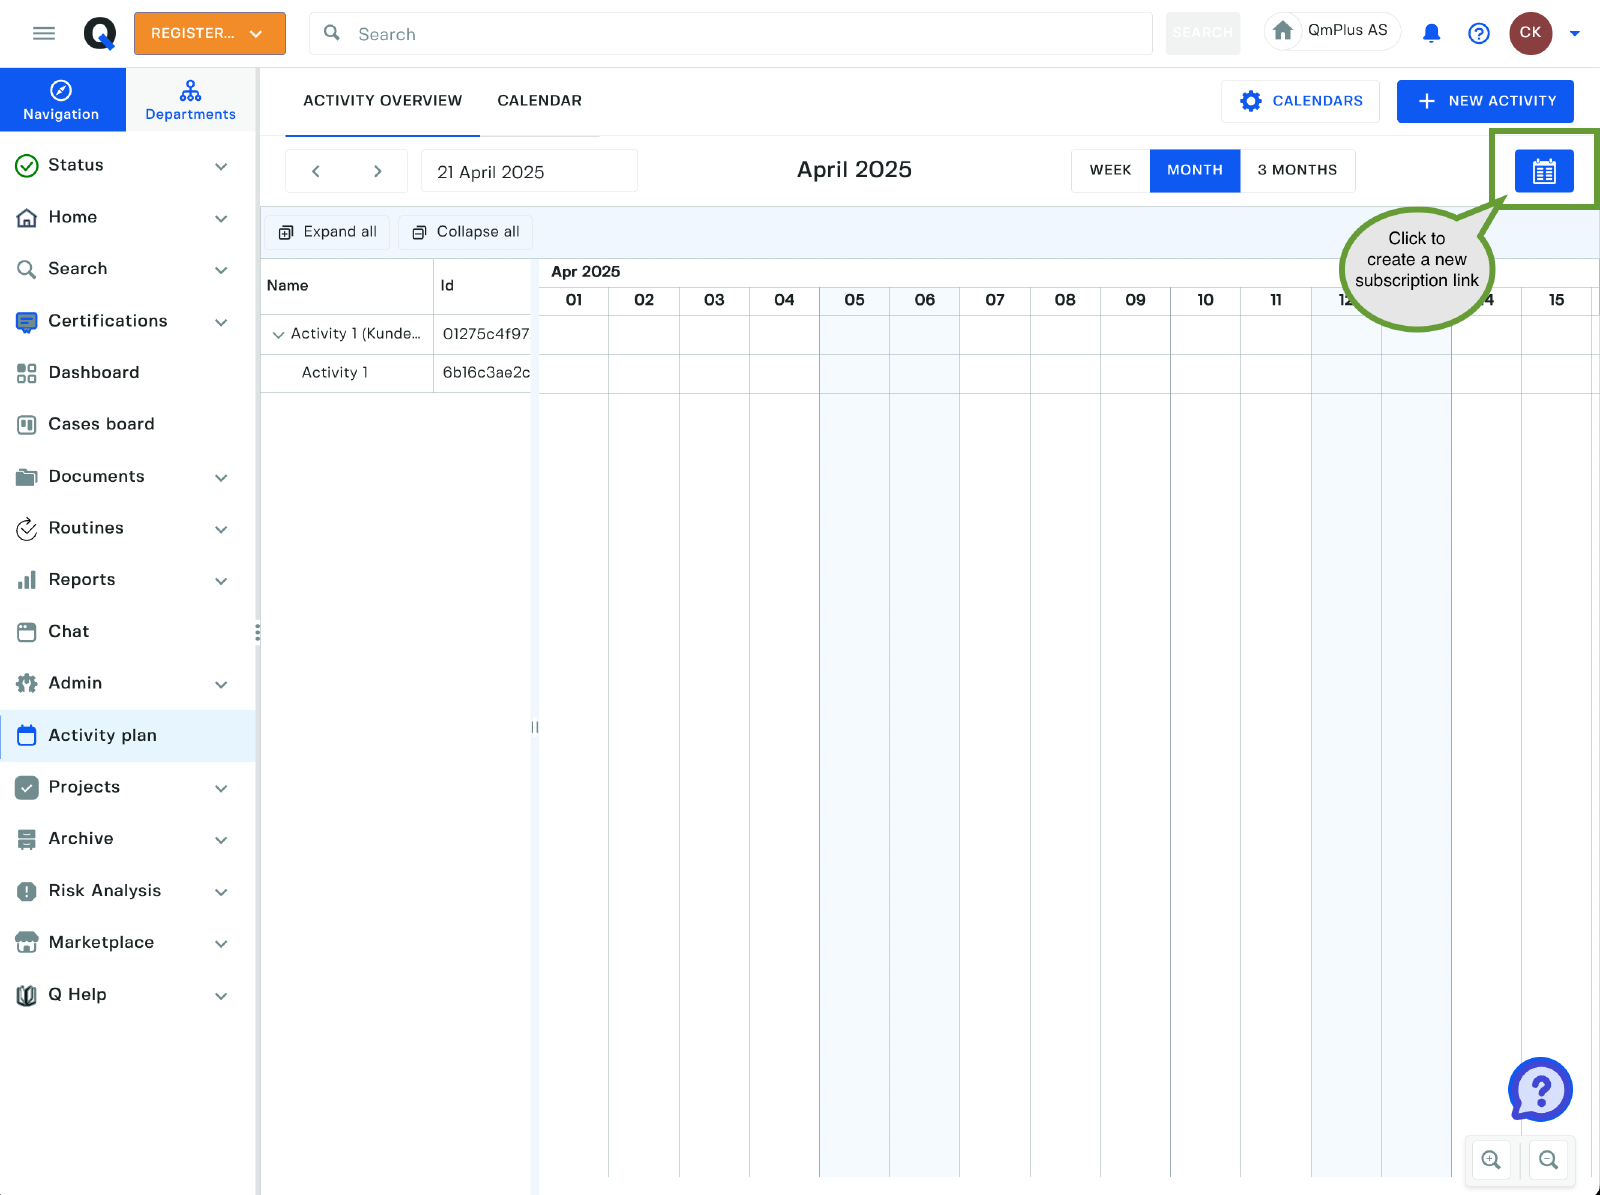Viewport: 1600px width, 1195px height.
Task: Zoom in on the timeline
Action: [x=1491, y=1160]
